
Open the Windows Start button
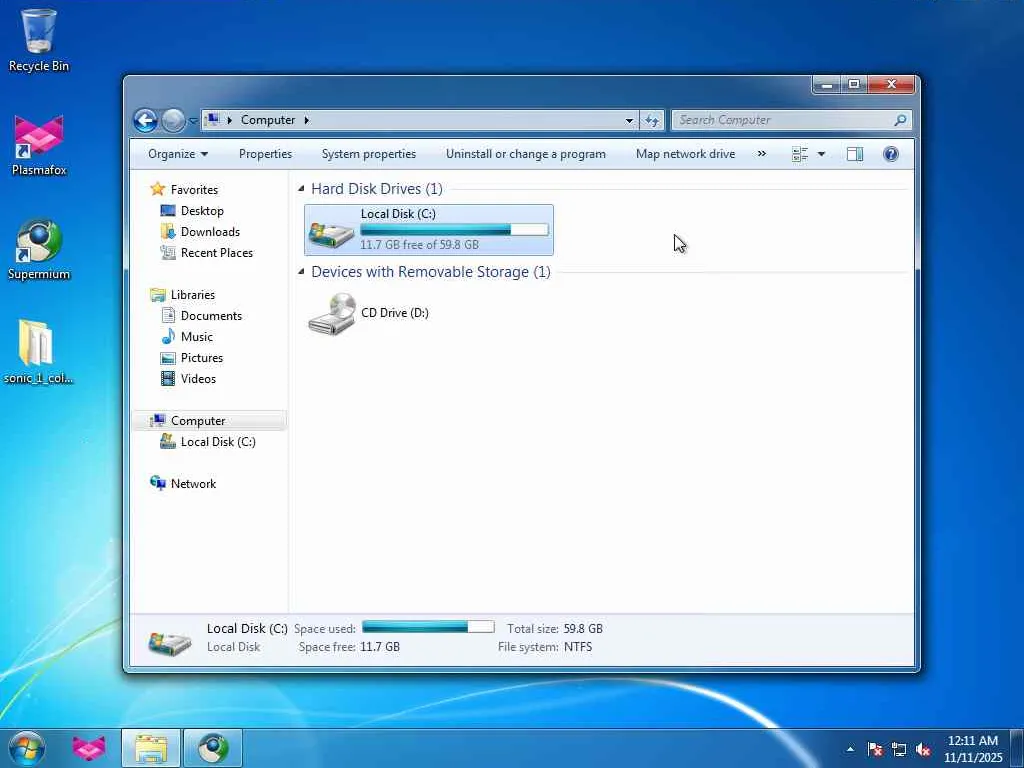(27, 748)
